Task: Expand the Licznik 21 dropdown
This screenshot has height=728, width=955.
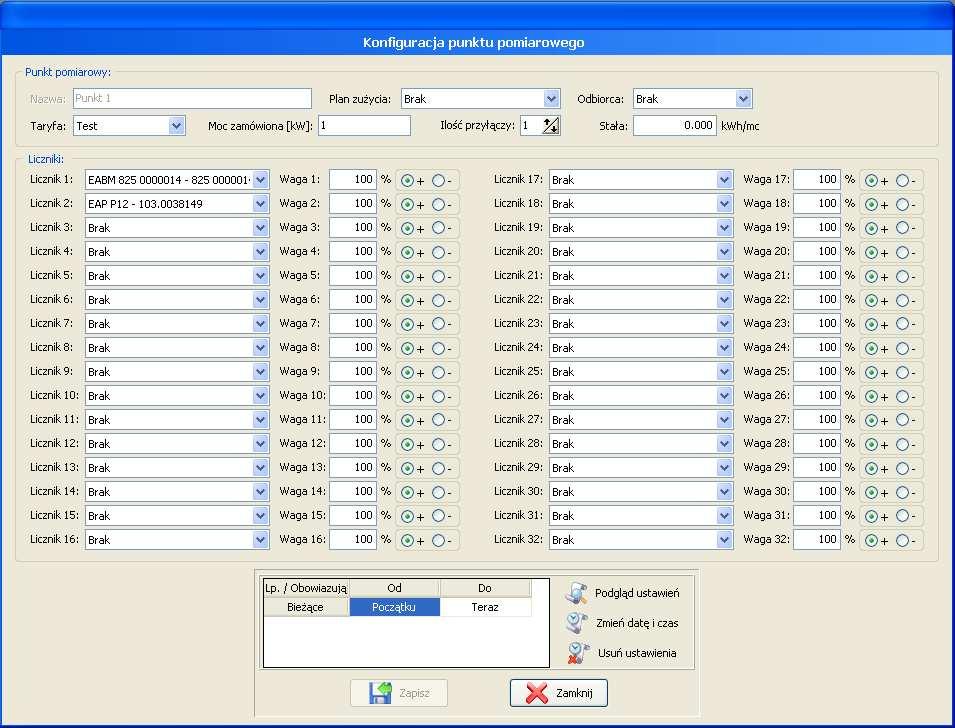Action: pos(724,275)
